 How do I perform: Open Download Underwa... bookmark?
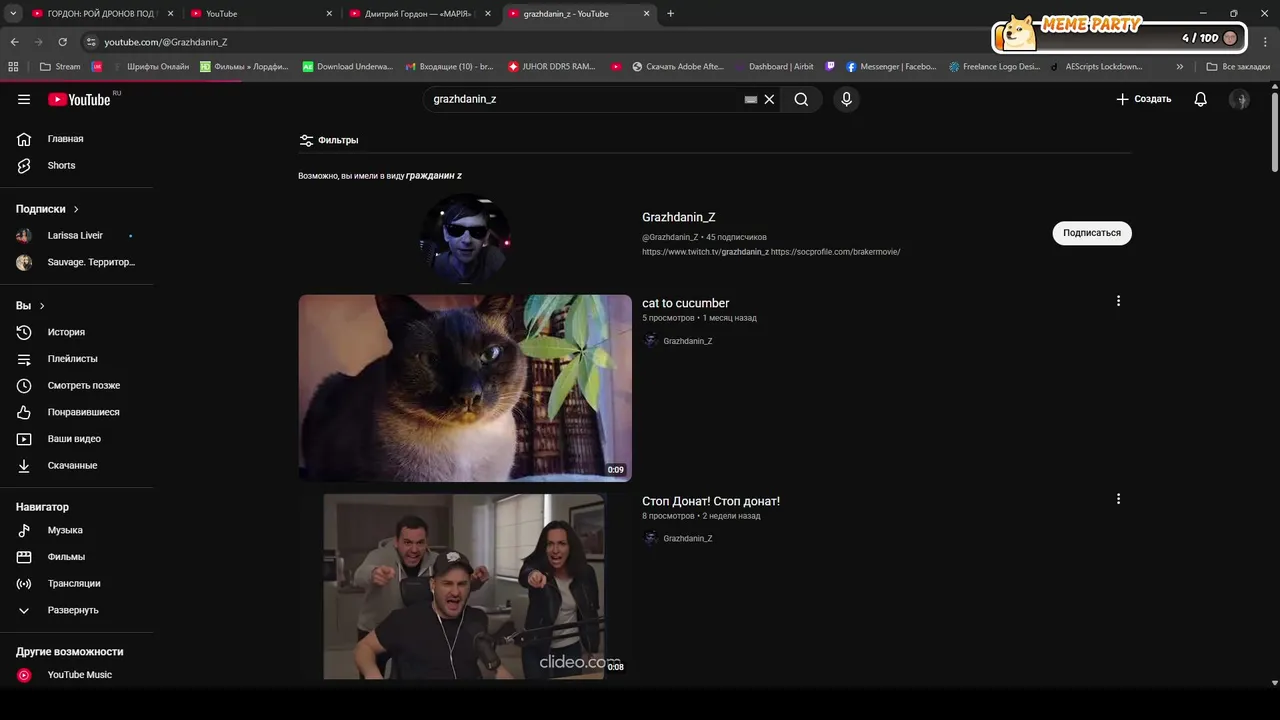pyautogui.click(x=348, y=67)
